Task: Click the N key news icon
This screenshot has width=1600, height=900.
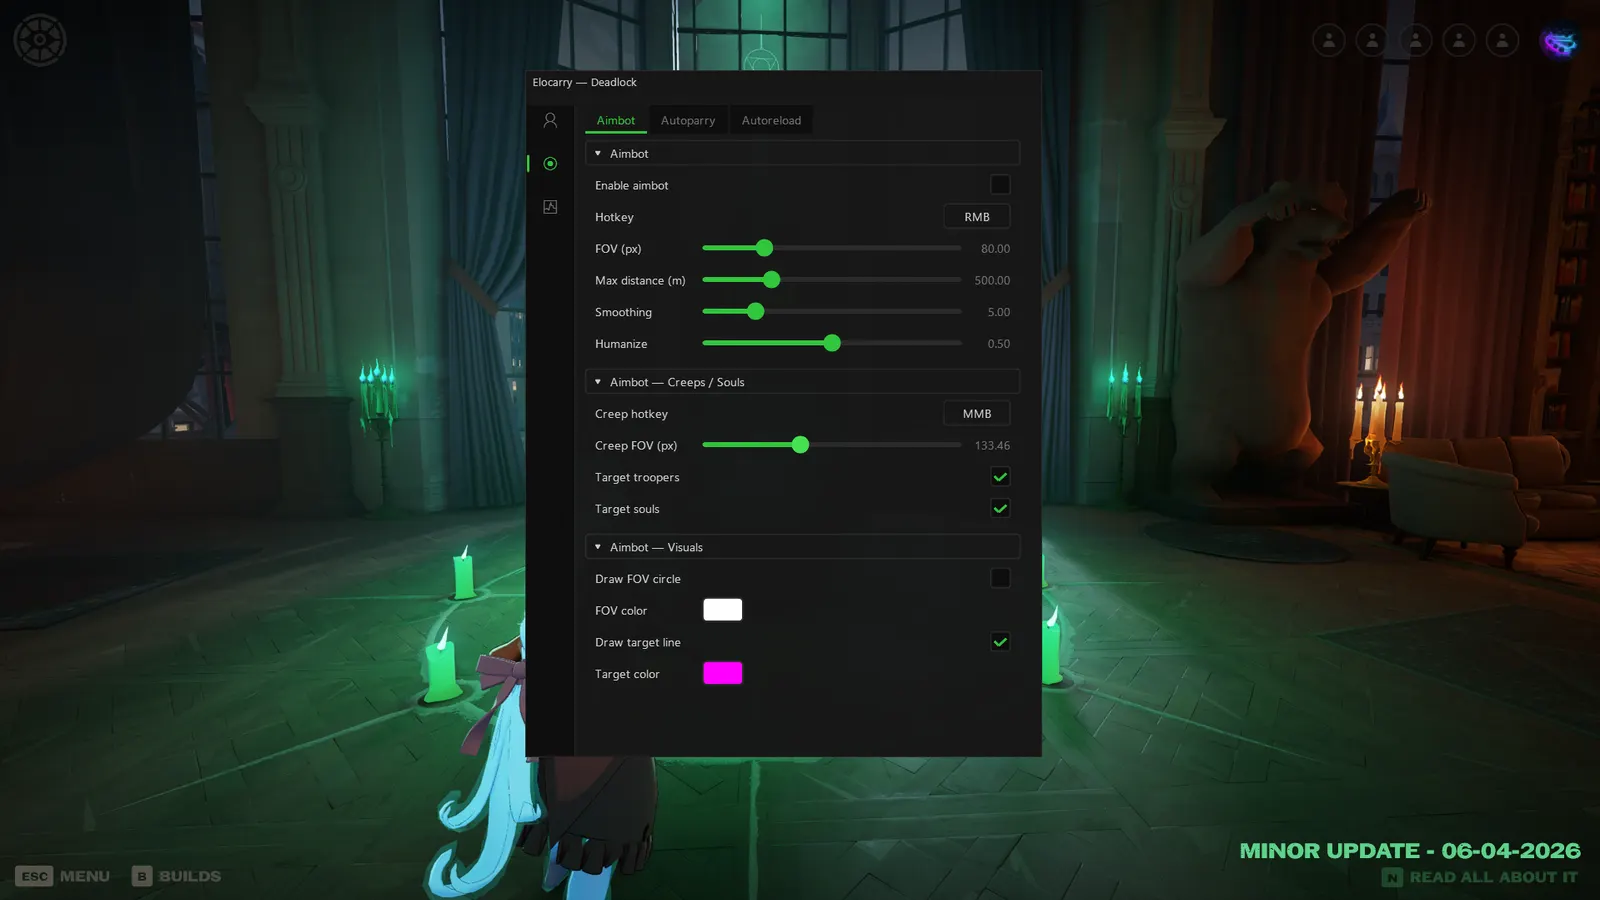Action: coord(1392,877)
